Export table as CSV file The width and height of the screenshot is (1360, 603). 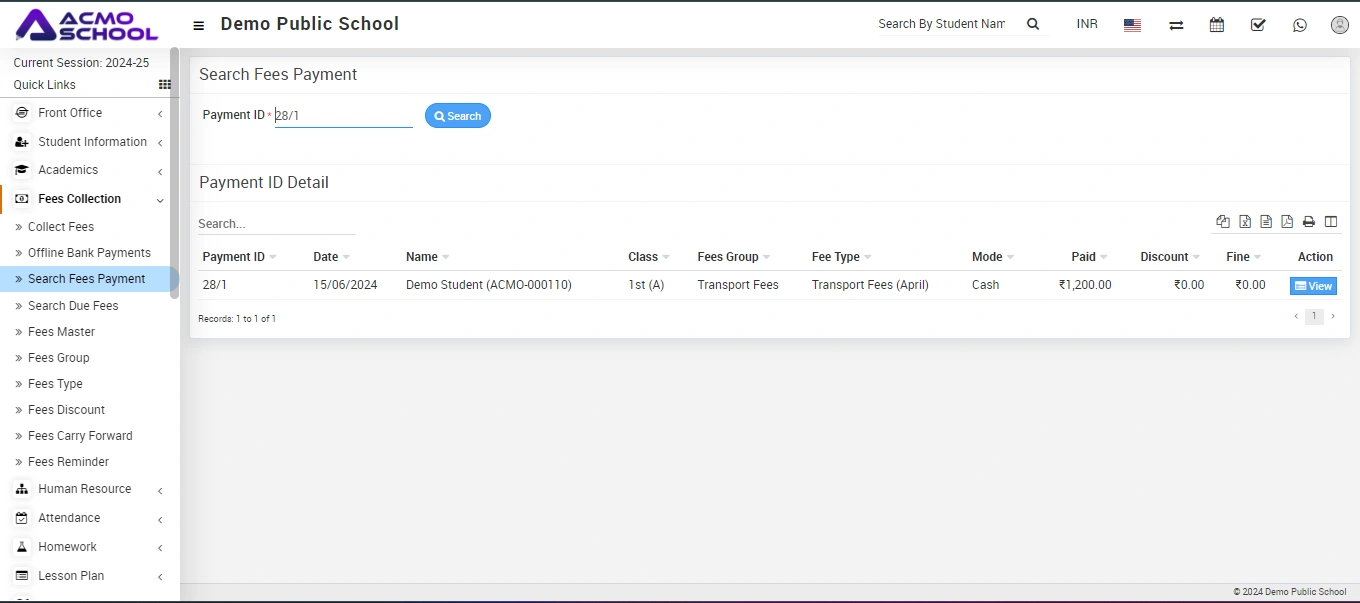coord(1266,222)
